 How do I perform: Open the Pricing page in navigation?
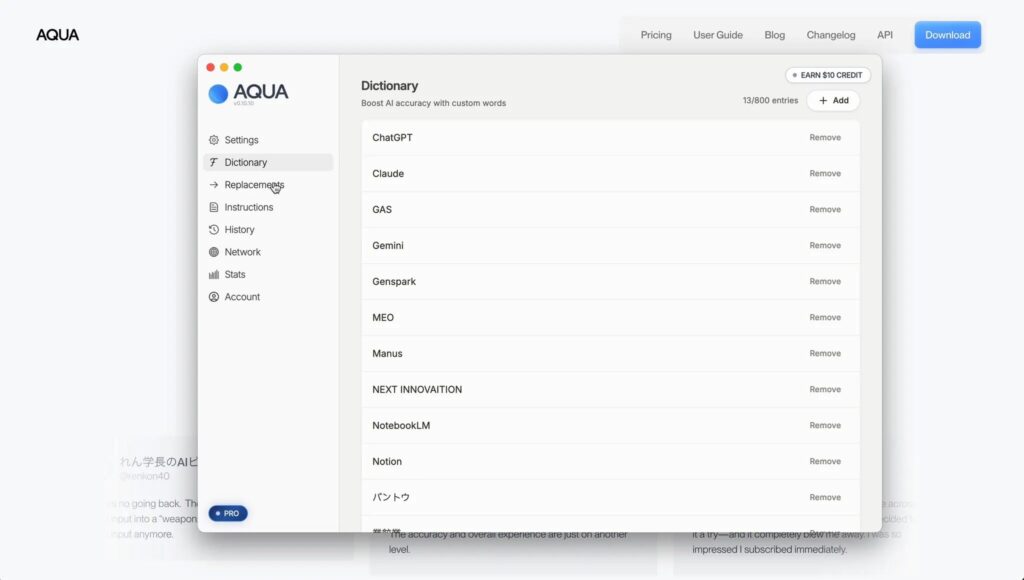click(x=656, y=35)
